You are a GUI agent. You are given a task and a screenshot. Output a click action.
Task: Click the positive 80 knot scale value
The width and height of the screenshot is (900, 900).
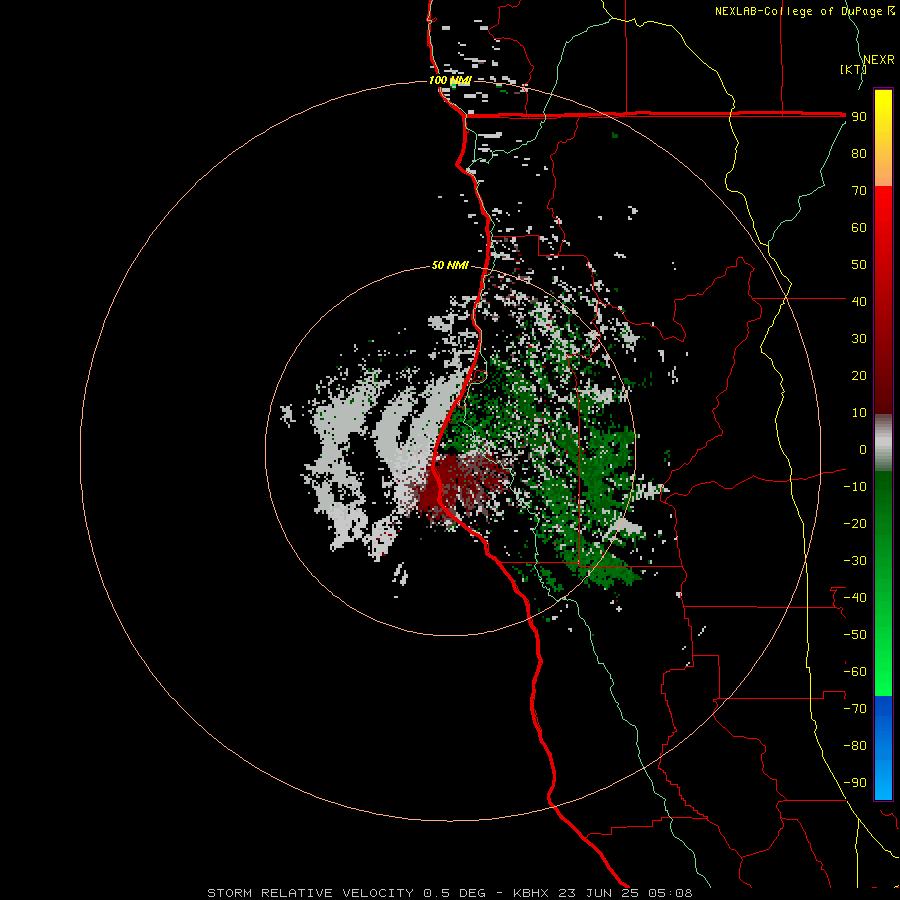click(x=859, y=154)
